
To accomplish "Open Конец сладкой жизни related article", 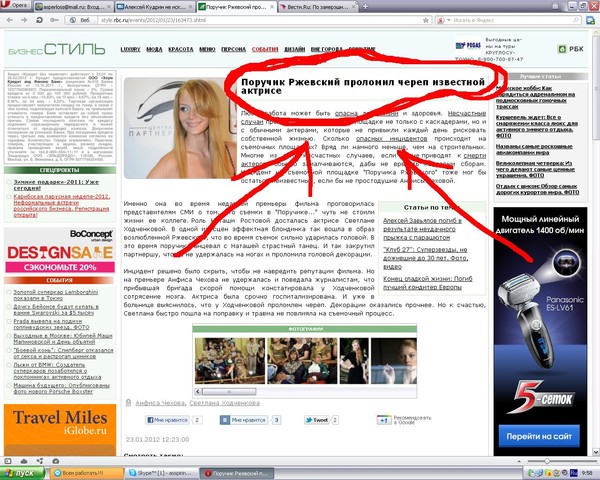I will pyautogui.click(x=427, y=283).
